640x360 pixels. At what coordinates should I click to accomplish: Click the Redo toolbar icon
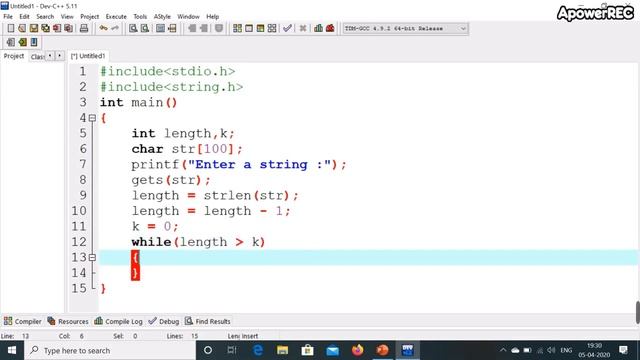click(115, 28)
